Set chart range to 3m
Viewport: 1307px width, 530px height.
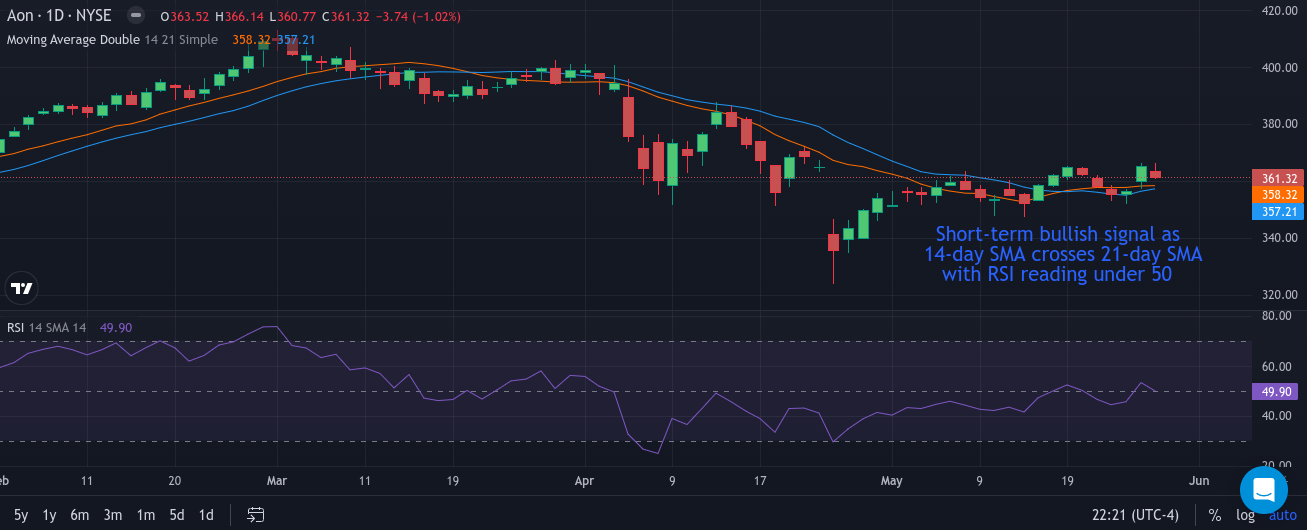pyautogui.click(x=113, y=515)
